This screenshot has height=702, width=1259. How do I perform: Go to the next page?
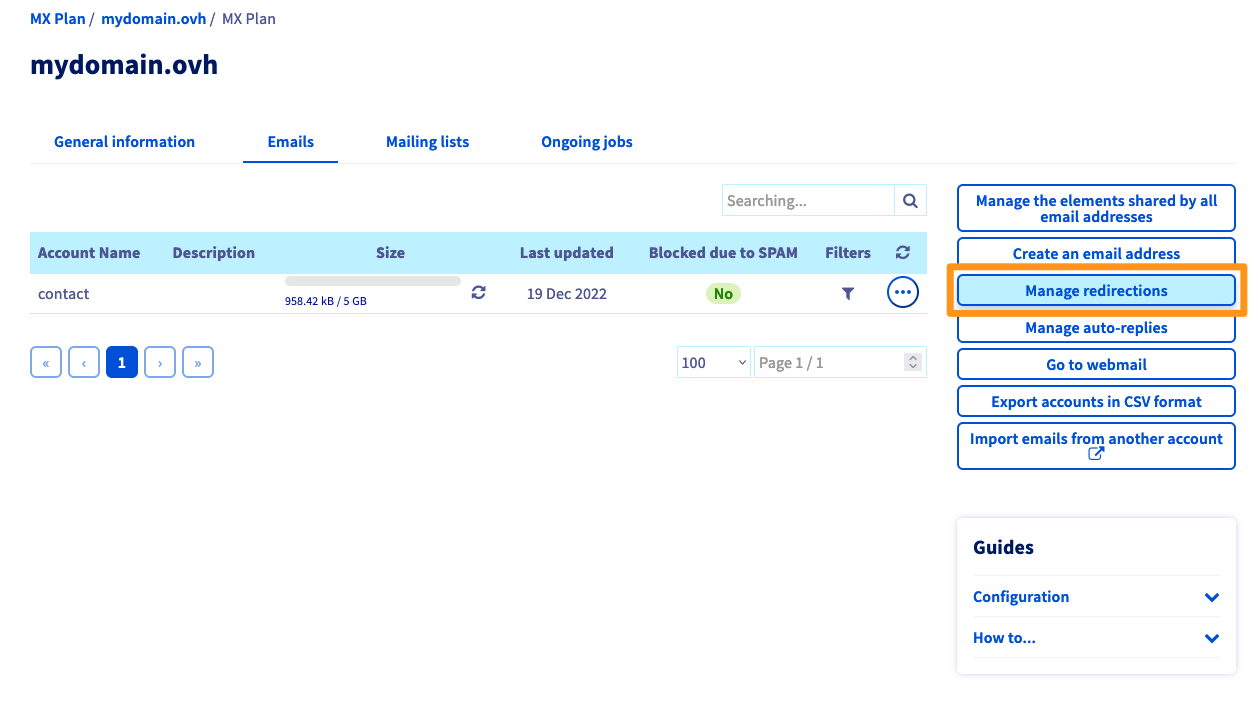coord(160,363)
